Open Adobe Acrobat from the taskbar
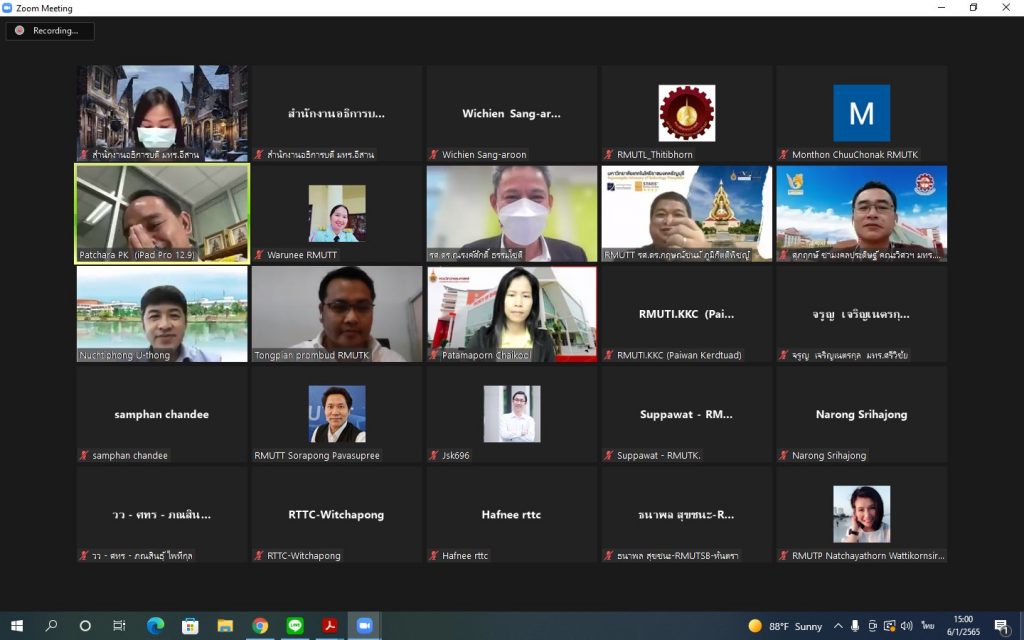 point(330,626)
